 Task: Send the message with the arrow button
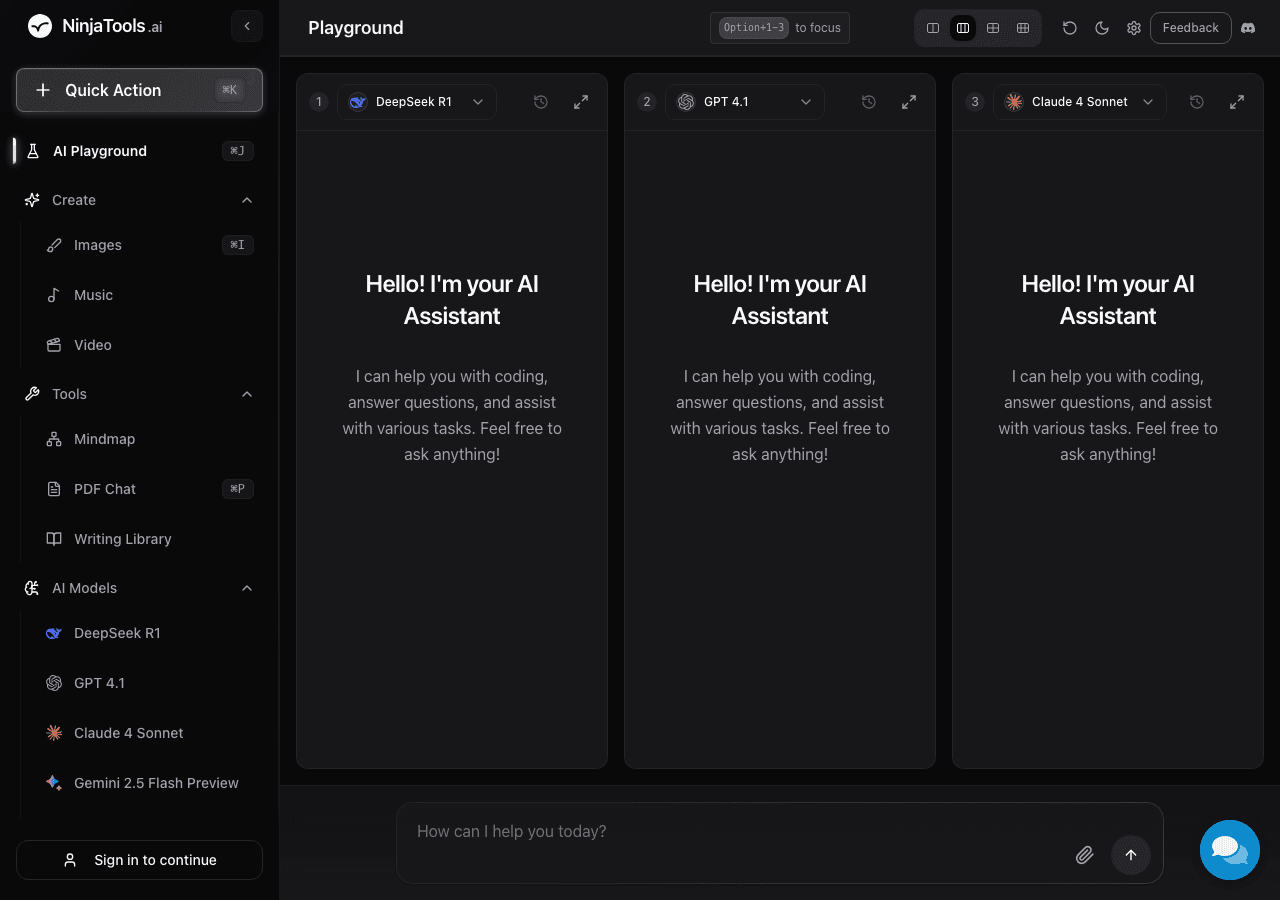pos(1131,855)
